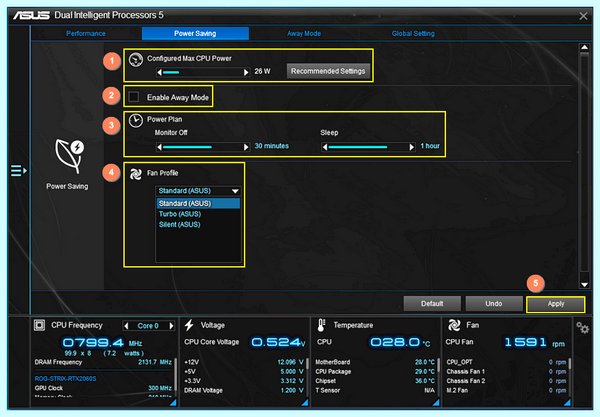Click the Configured Max CPU Power slider track

(202, 72)
